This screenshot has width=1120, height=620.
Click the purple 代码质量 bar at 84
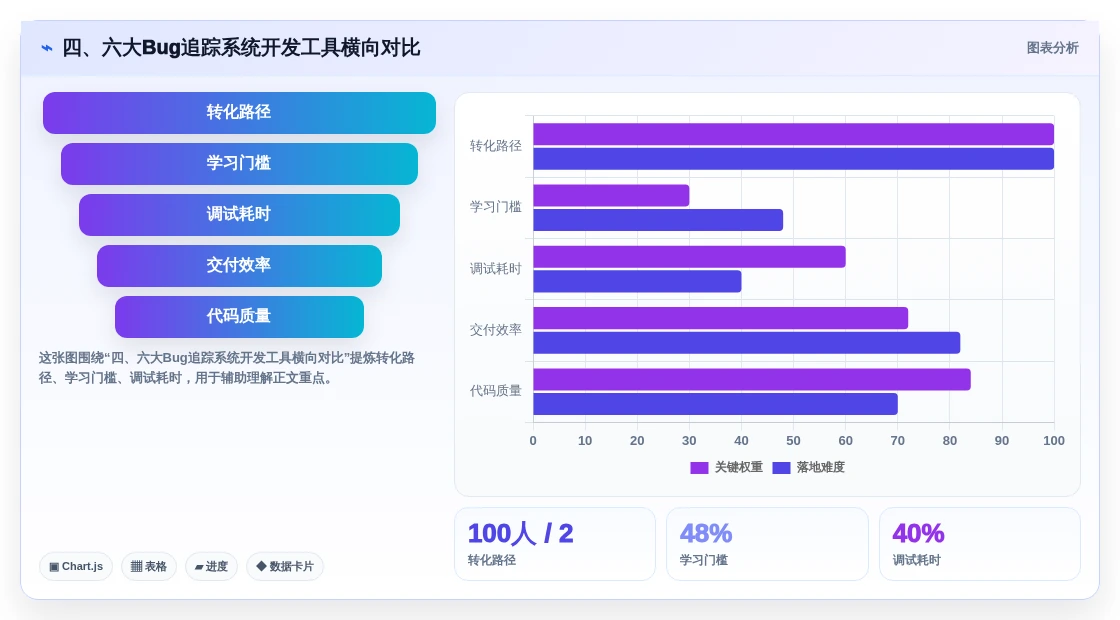(x=752, y=379)
